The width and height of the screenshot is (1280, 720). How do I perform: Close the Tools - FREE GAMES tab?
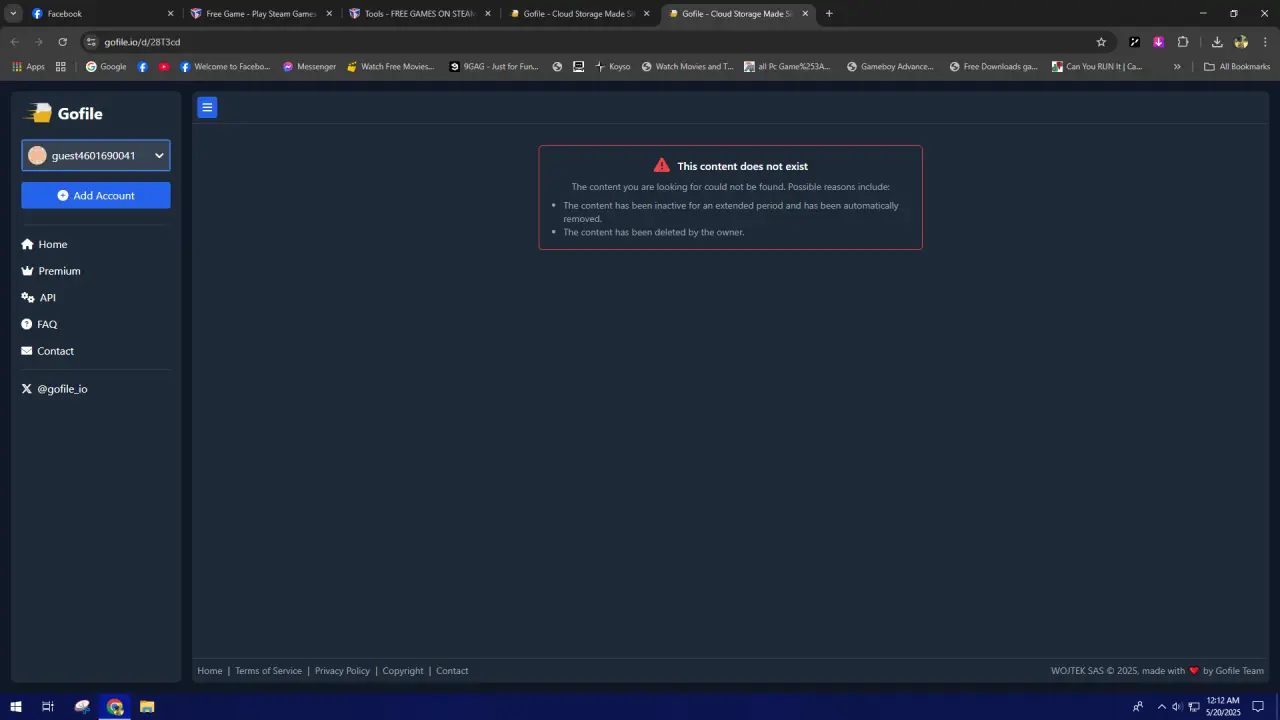(488, 14)
